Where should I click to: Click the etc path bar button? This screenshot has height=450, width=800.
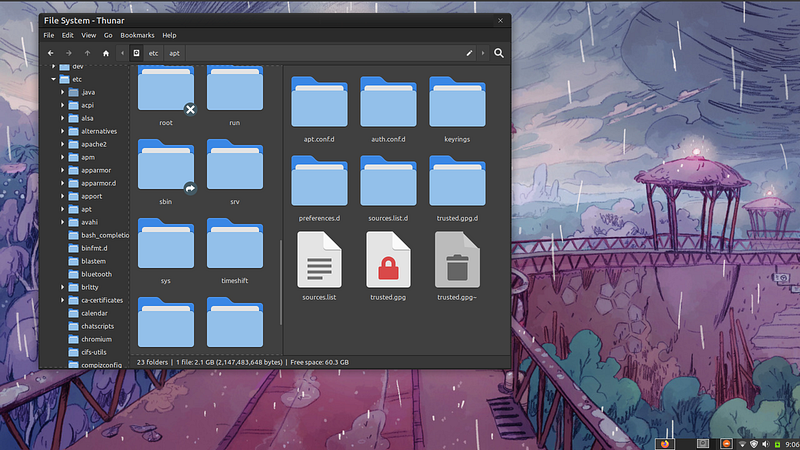(x=154, y=53)
